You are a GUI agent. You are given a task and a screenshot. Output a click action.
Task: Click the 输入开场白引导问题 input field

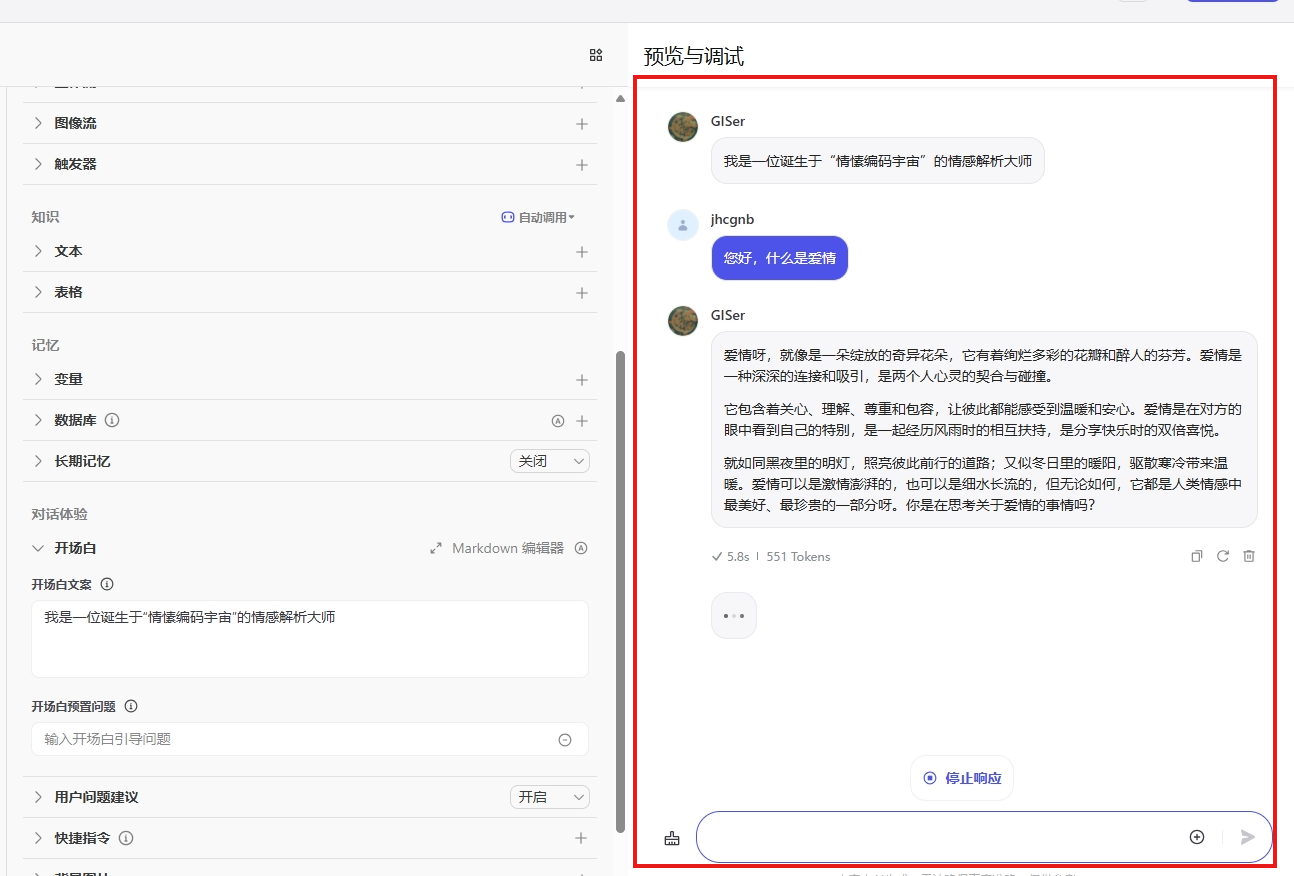[x=310, y=739]
